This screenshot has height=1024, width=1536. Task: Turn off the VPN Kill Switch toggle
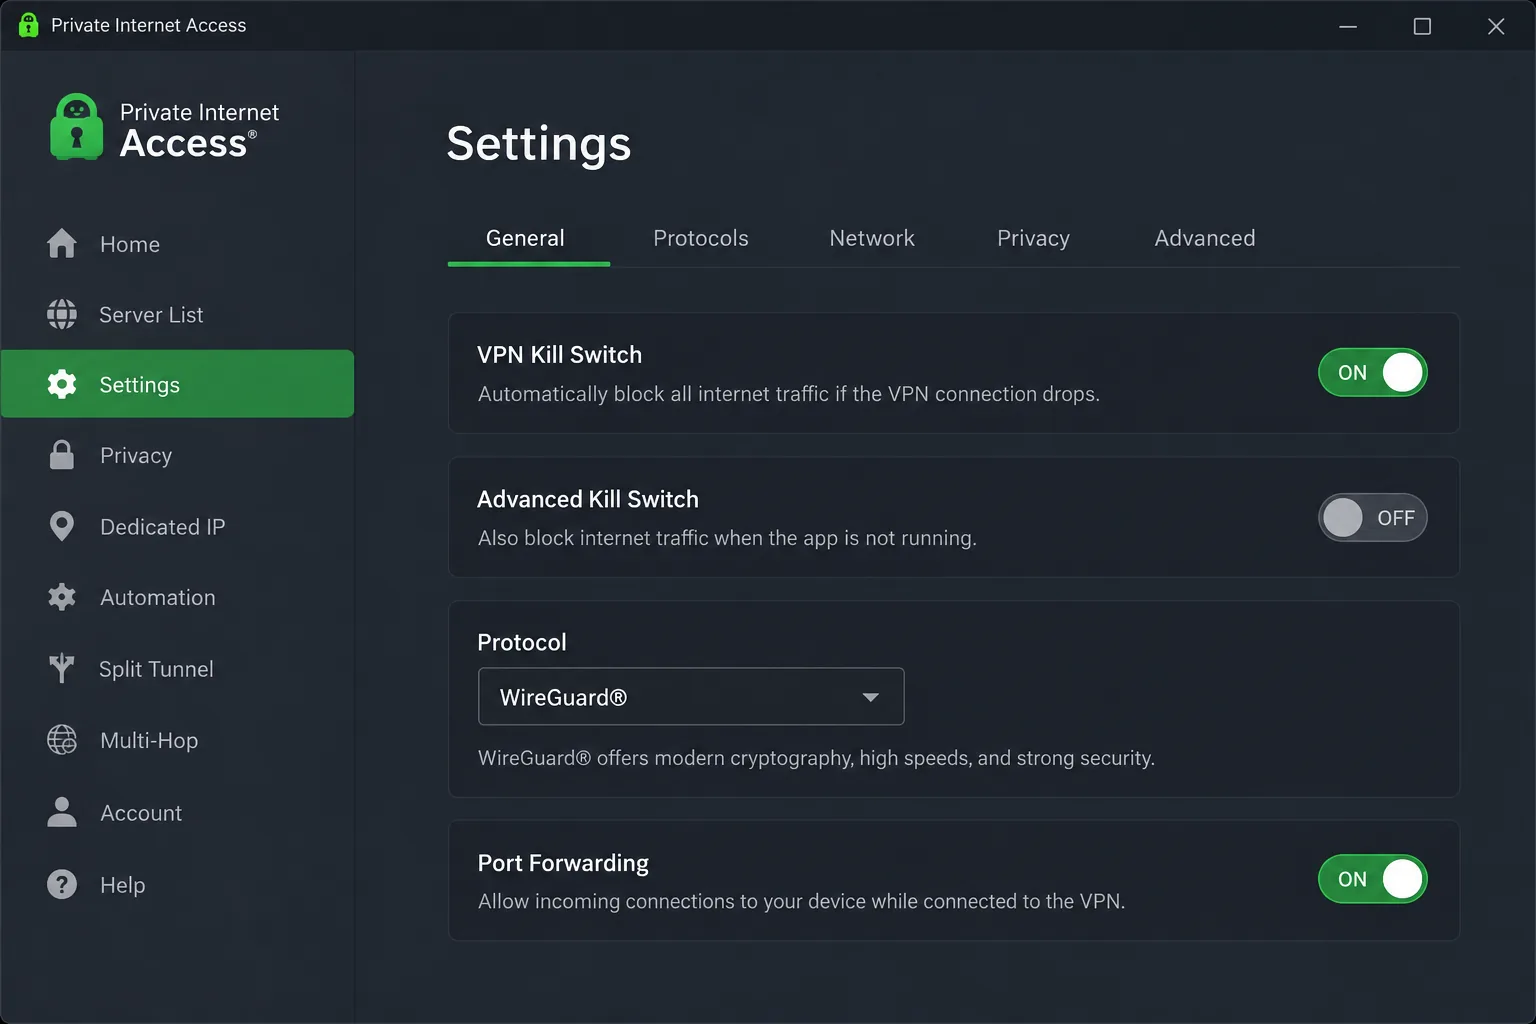[1372, 372]
